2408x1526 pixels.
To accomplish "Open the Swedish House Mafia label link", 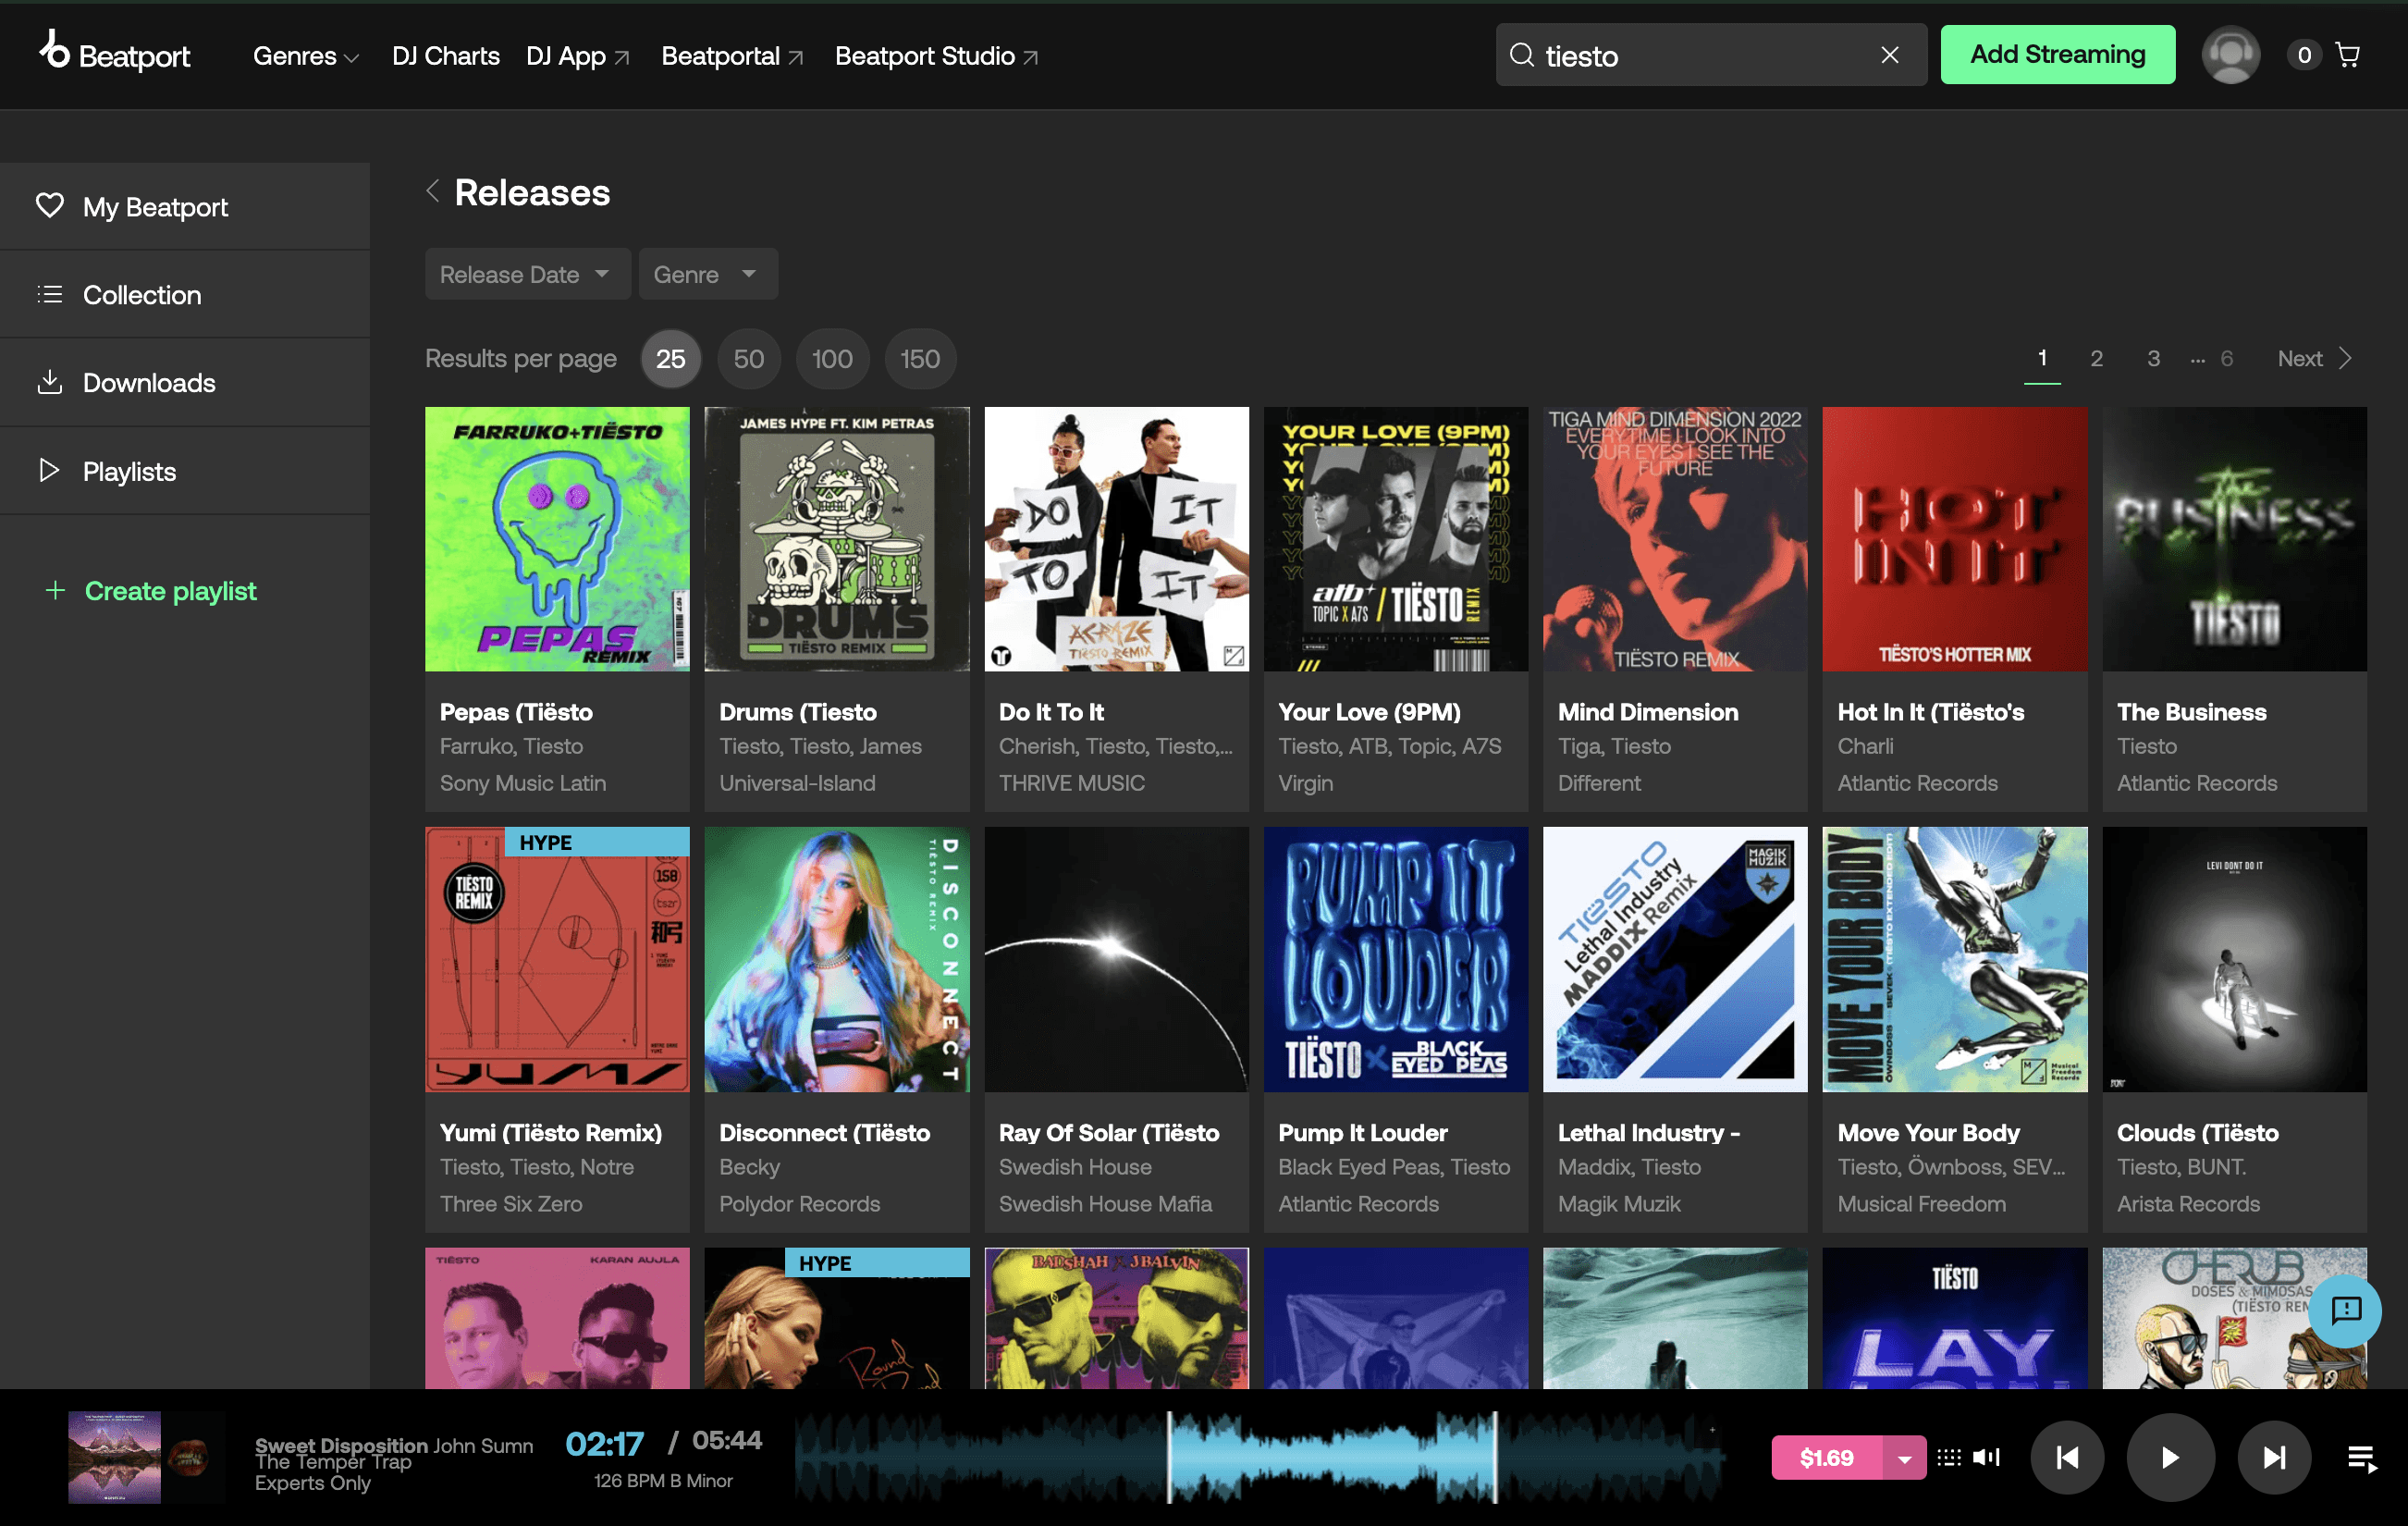I will [x=1106, y=1204].
